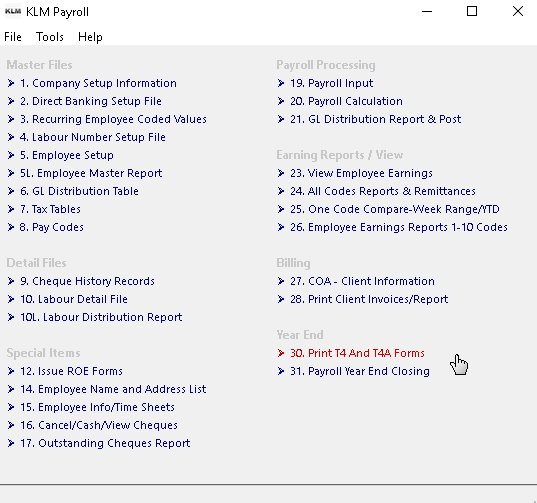Viewport: 537px width, 503px height.
Task: Open the File menu
Action: click(x=13, y=37)
